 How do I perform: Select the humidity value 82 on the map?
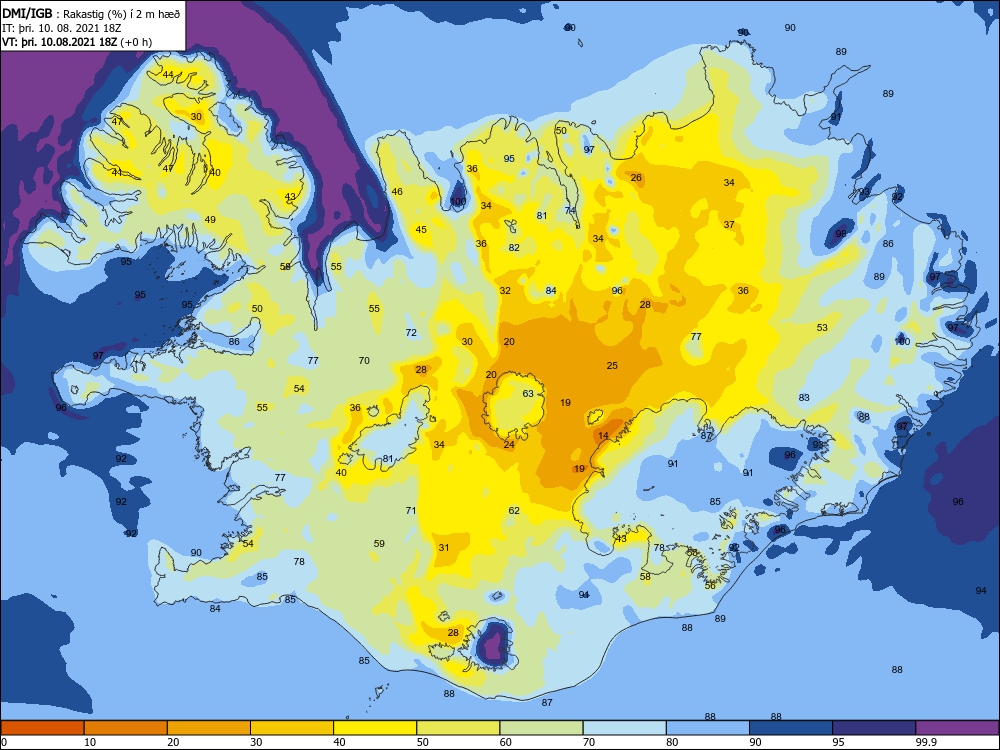514,247
